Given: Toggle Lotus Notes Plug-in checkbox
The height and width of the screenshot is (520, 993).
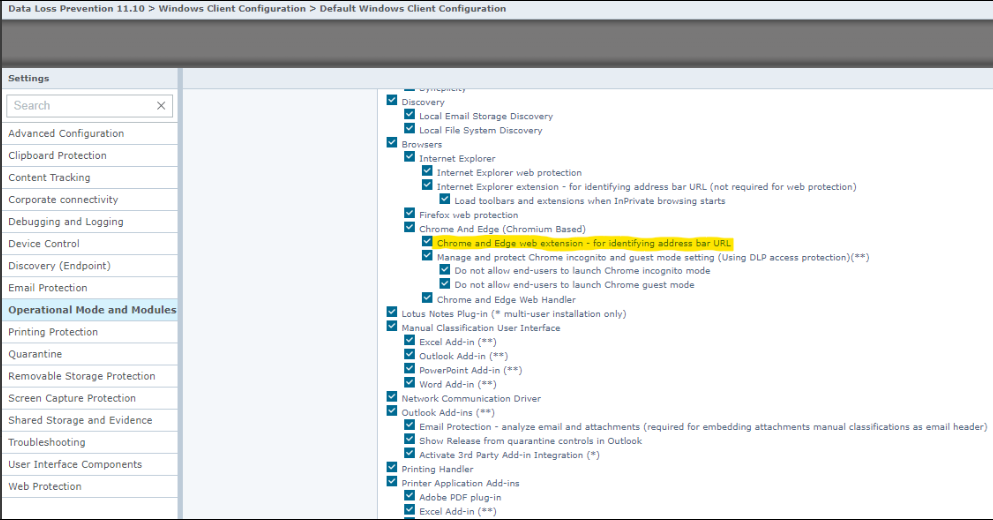Looking at the screenshot, I should point(392,313).
